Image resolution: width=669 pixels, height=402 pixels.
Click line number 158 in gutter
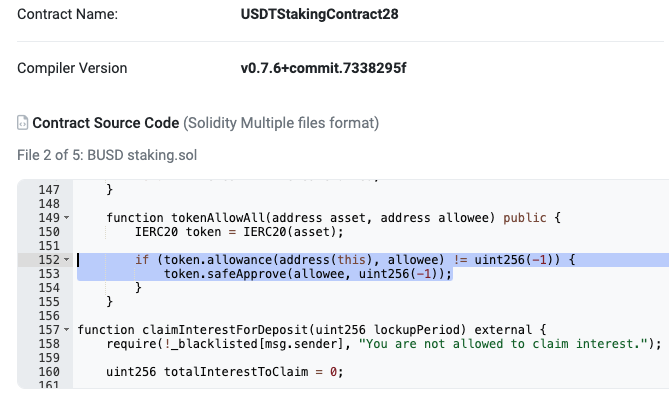click(x=49, y=344)
